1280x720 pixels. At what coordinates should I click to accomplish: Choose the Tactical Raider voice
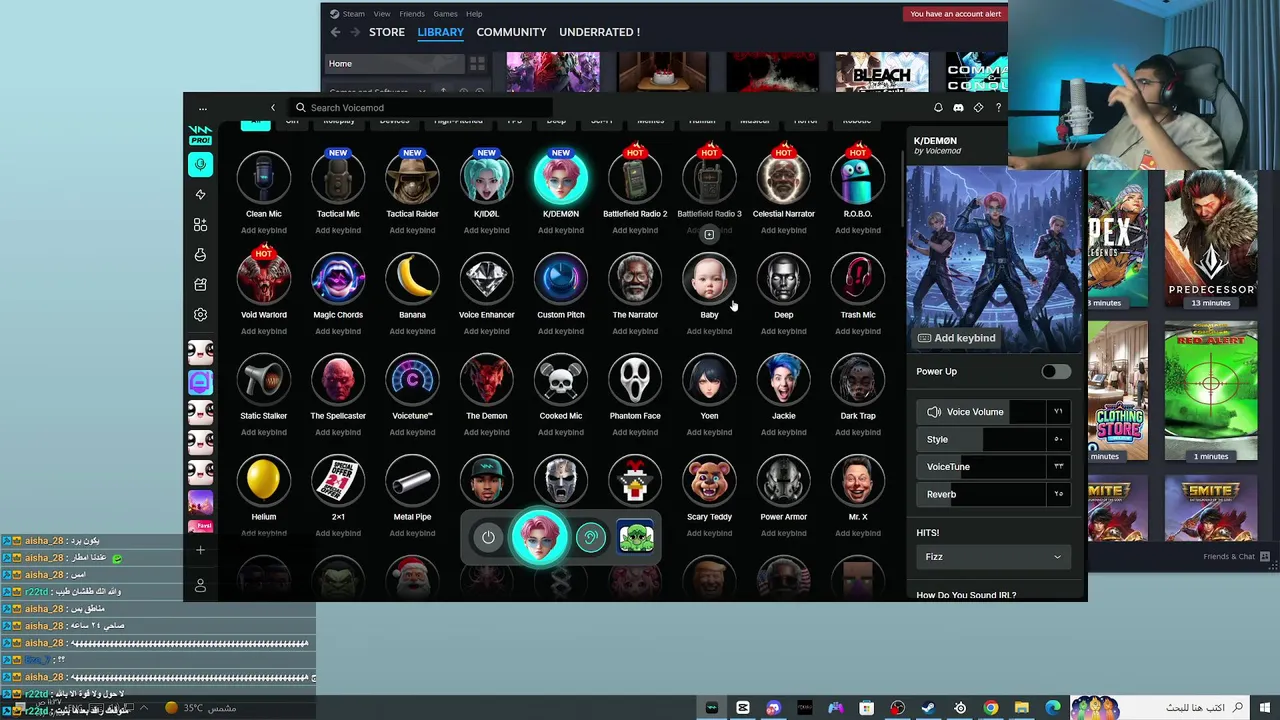pos(412,178)
